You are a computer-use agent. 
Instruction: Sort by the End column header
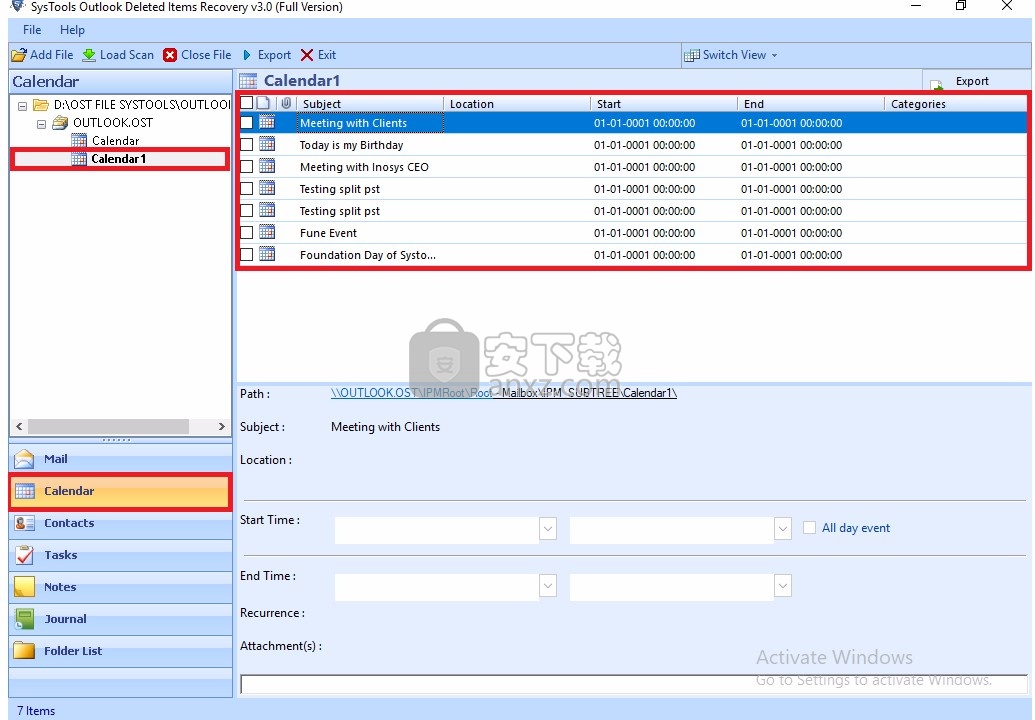click(x=811, y=104)
